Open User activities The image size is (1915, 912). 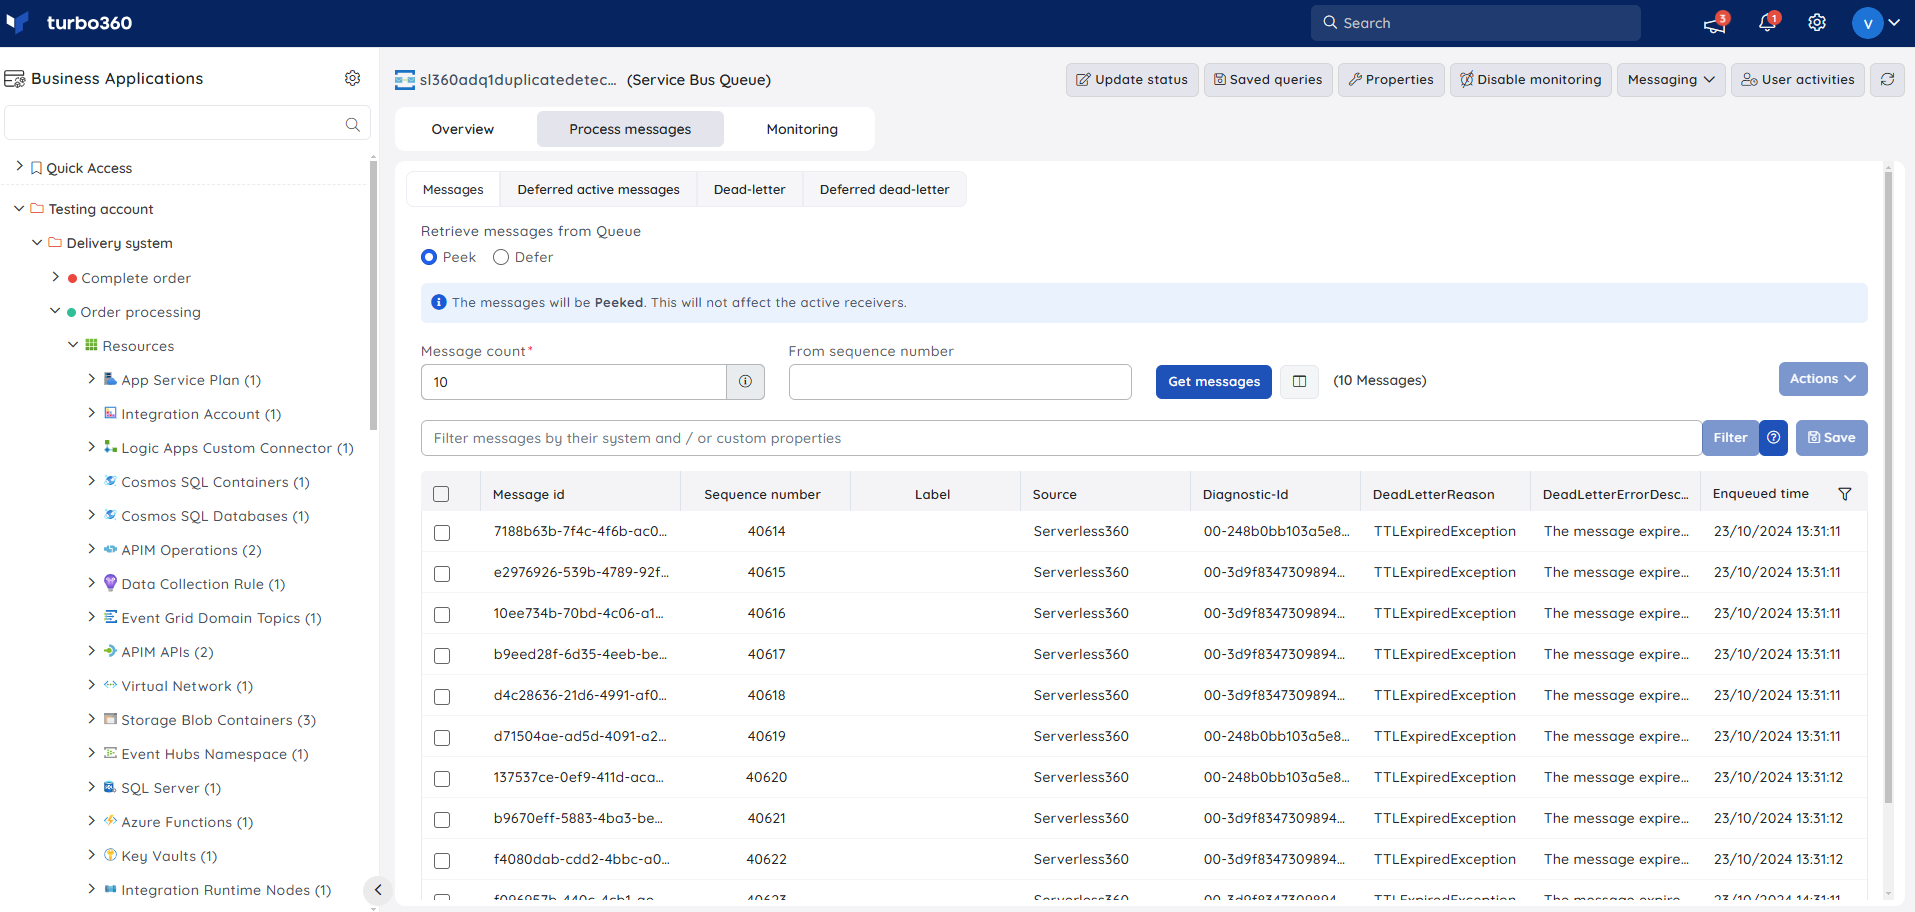click(x=1798, y=79)
